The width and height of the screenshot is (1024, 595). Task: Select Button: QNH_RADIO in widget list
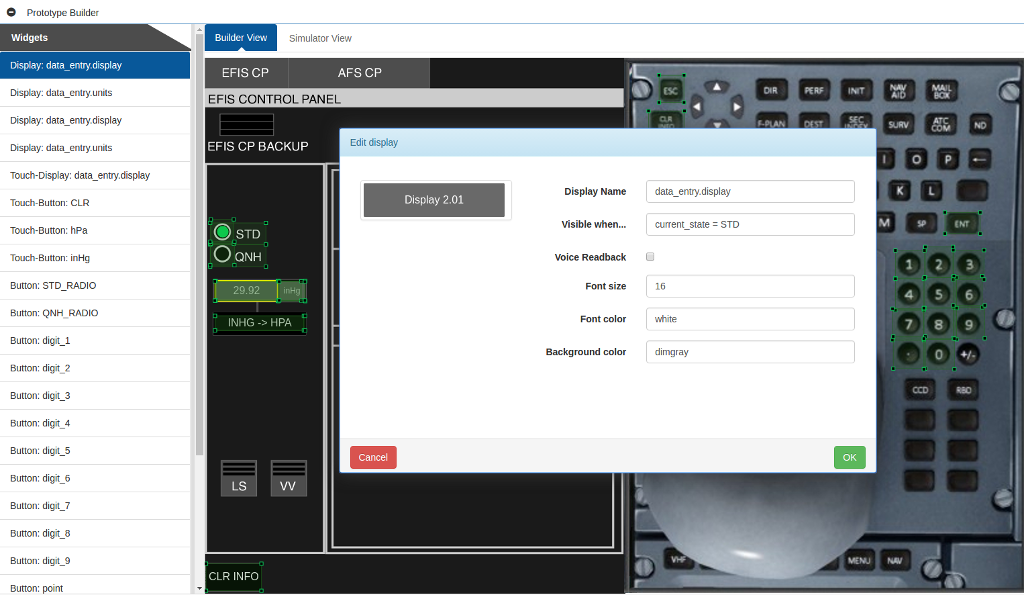(95, 313)
